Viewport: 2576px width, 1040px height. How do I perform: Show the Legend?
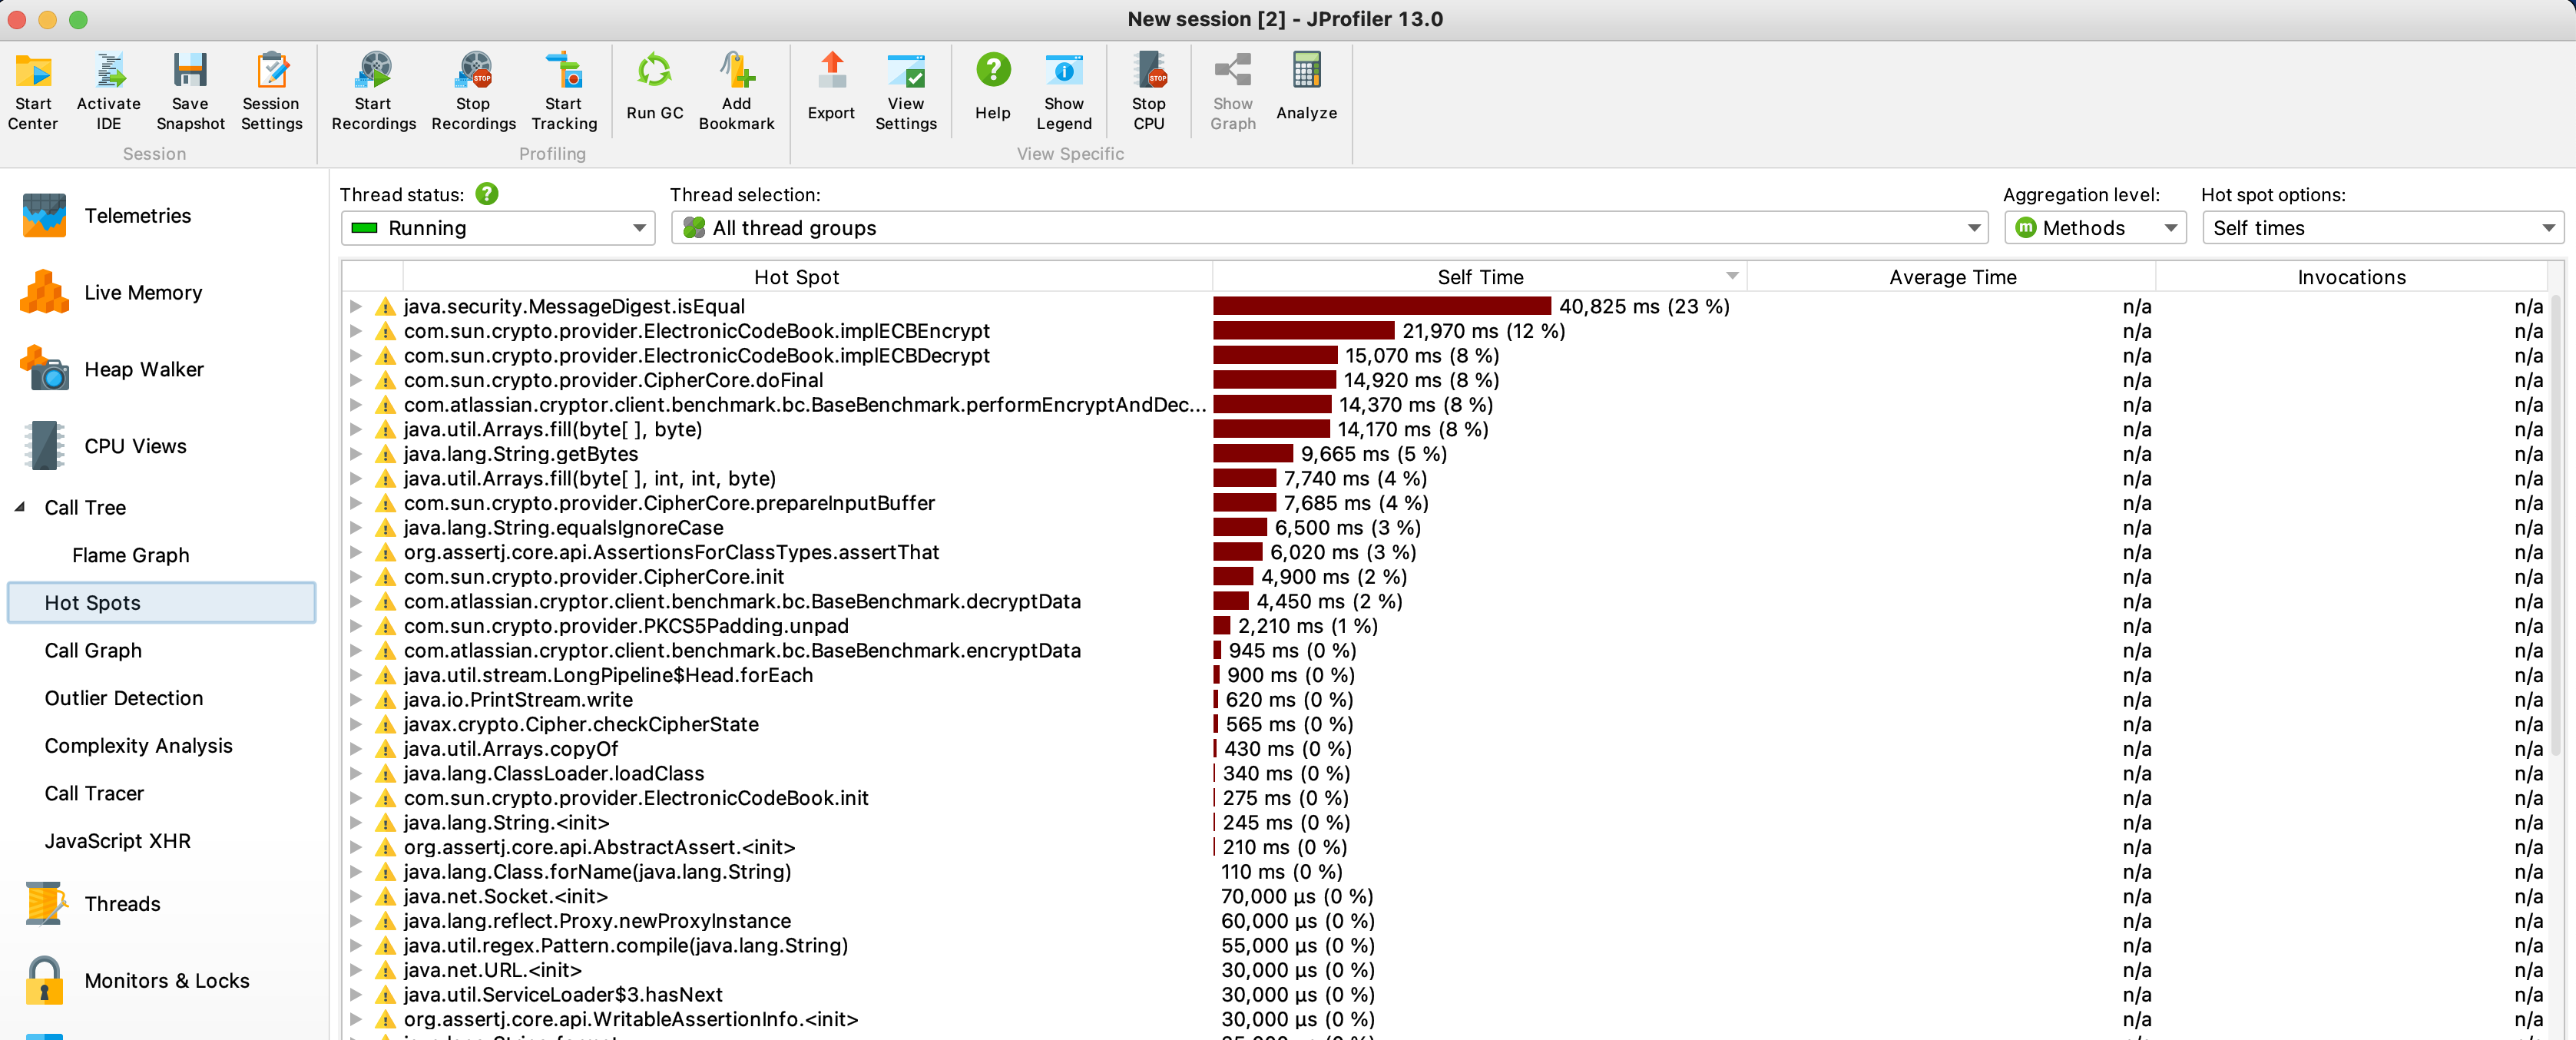click(x=1063, y=90)
